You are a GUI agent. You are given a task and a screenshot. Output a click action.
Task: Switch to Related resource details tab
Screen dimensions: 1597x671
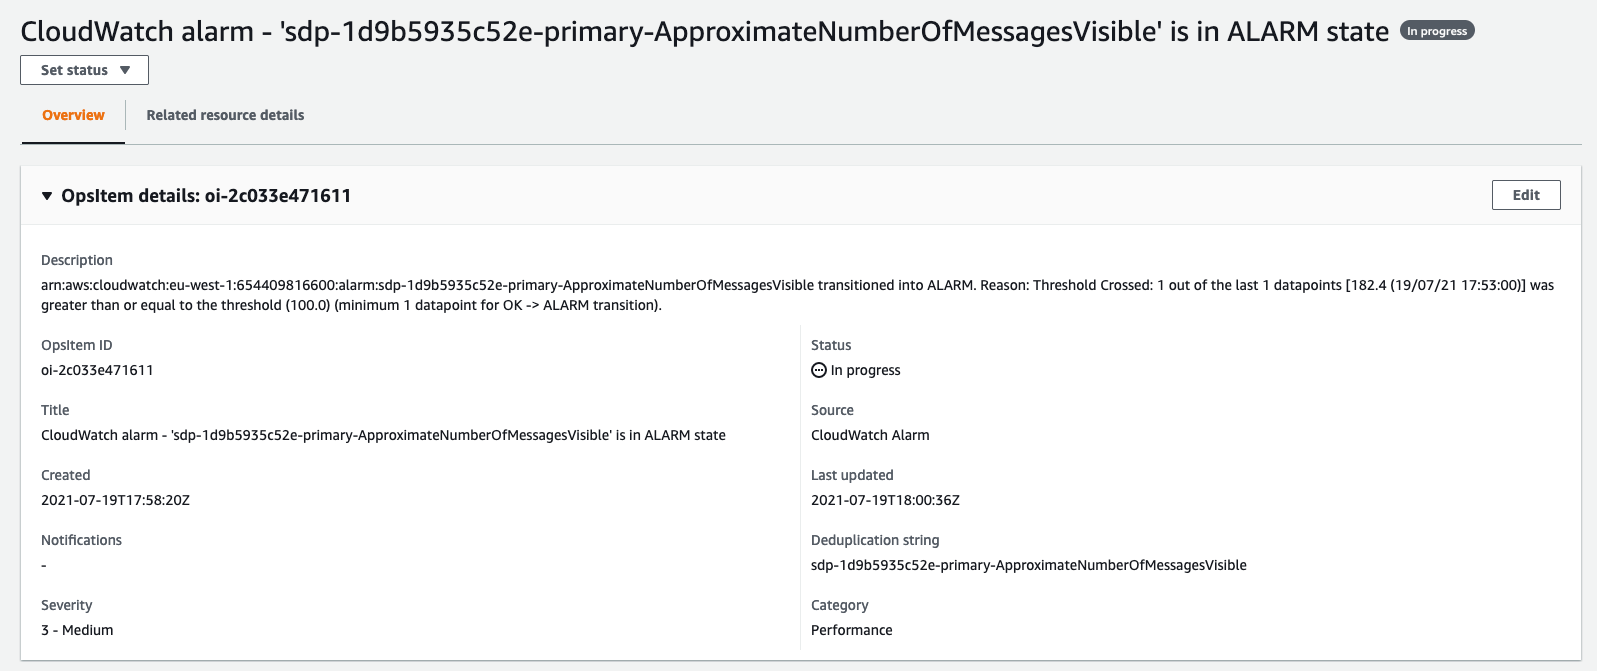tap(225, 115)
